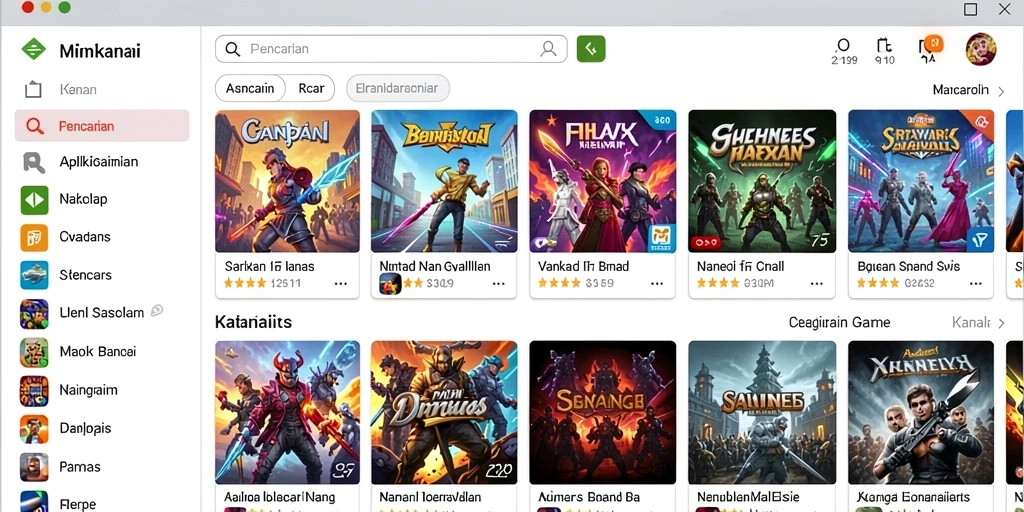Click the magnifier icon in search box
Image resolution: width=1024 pixels, height=512 pixels.
point(232,49)
